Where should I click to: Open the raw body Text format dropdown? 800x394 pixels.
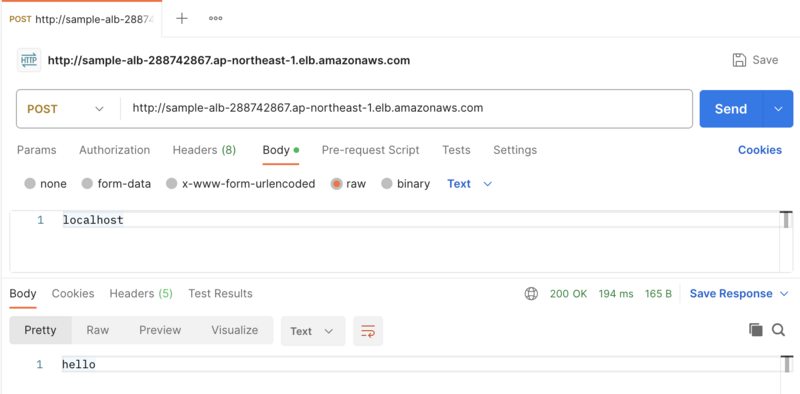469,184
